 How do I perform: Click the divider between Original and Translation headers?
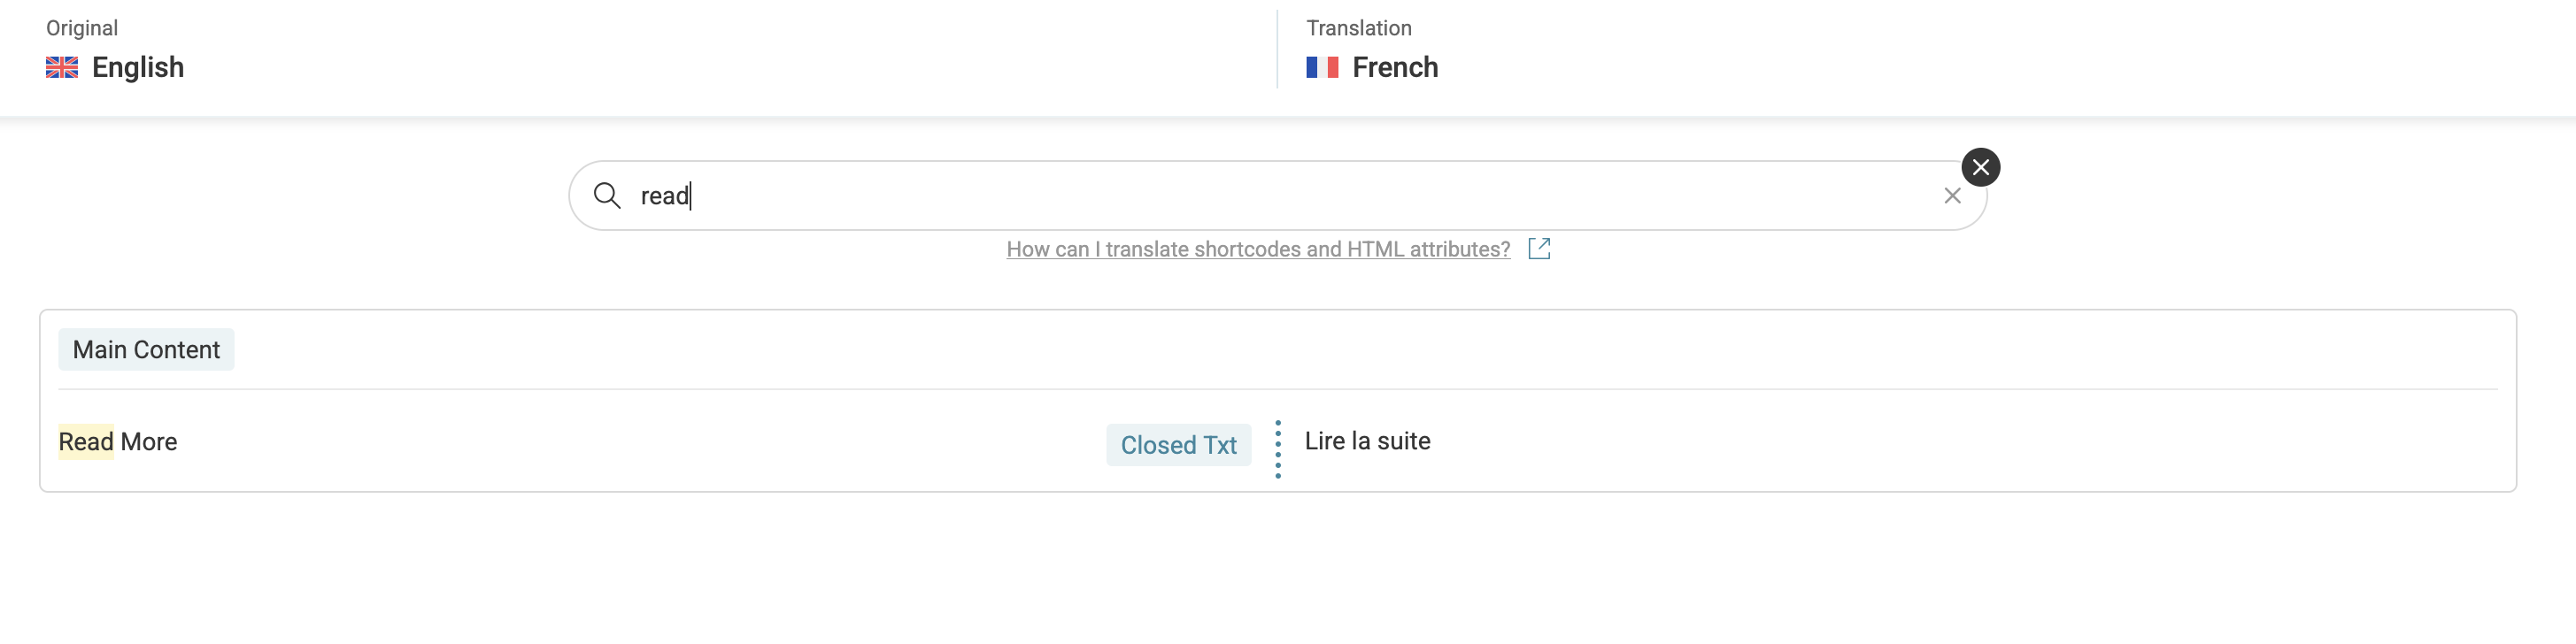coord(1277,49)
